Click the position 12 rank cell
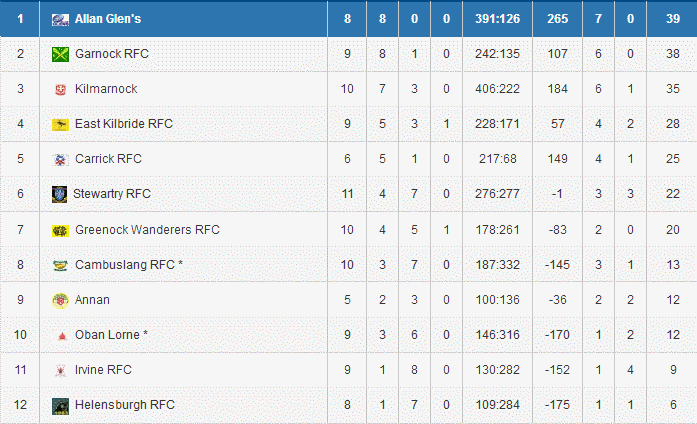 tap(20, 405)
